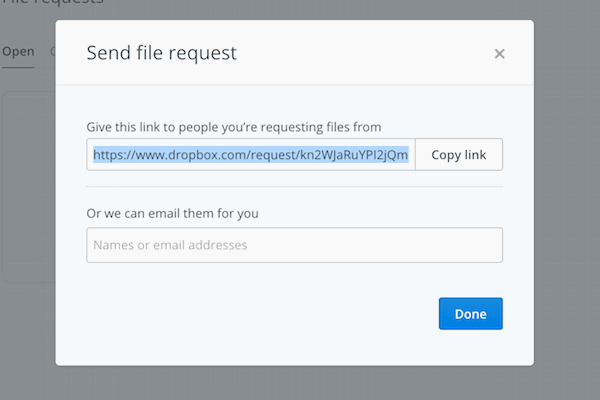Click the Send file request title
The image size is (600, 400).
point(162,53)
